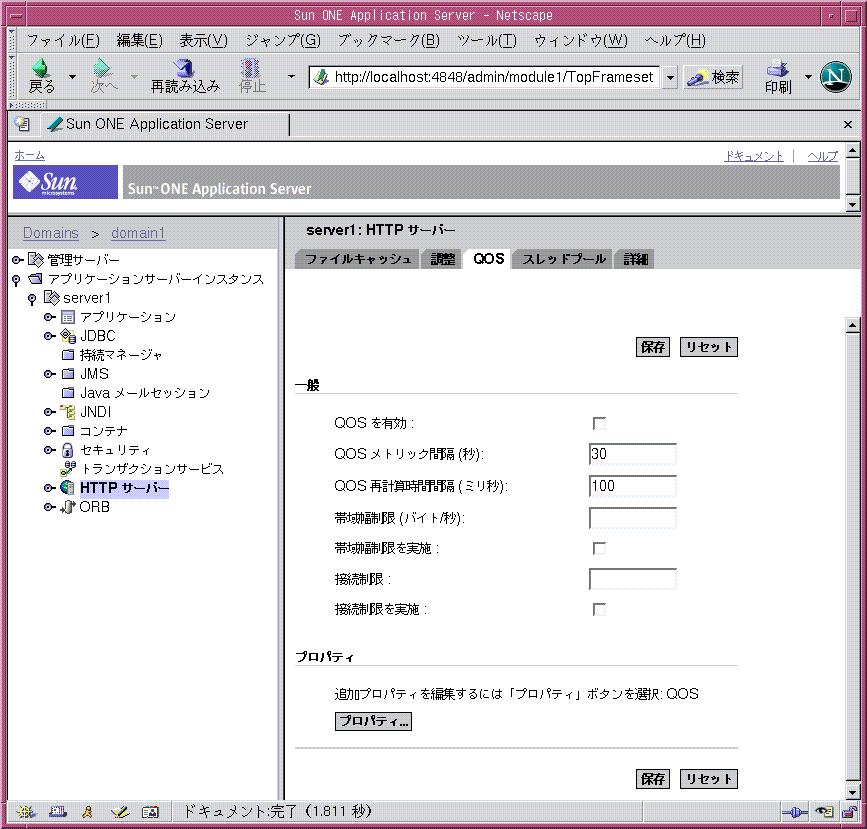Open the Back button history dropdown
This screenshot has height=829, width=867.
coord(72,77)
